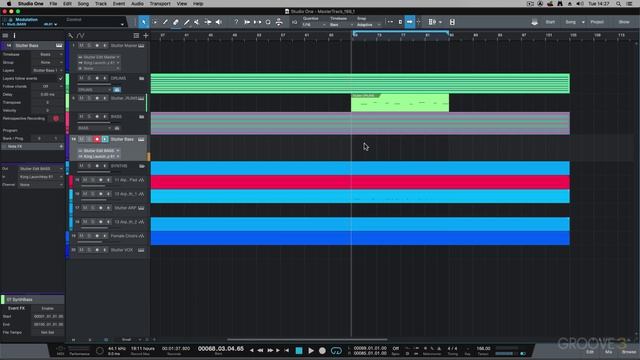Click the Event FX tab

[16, 308]
